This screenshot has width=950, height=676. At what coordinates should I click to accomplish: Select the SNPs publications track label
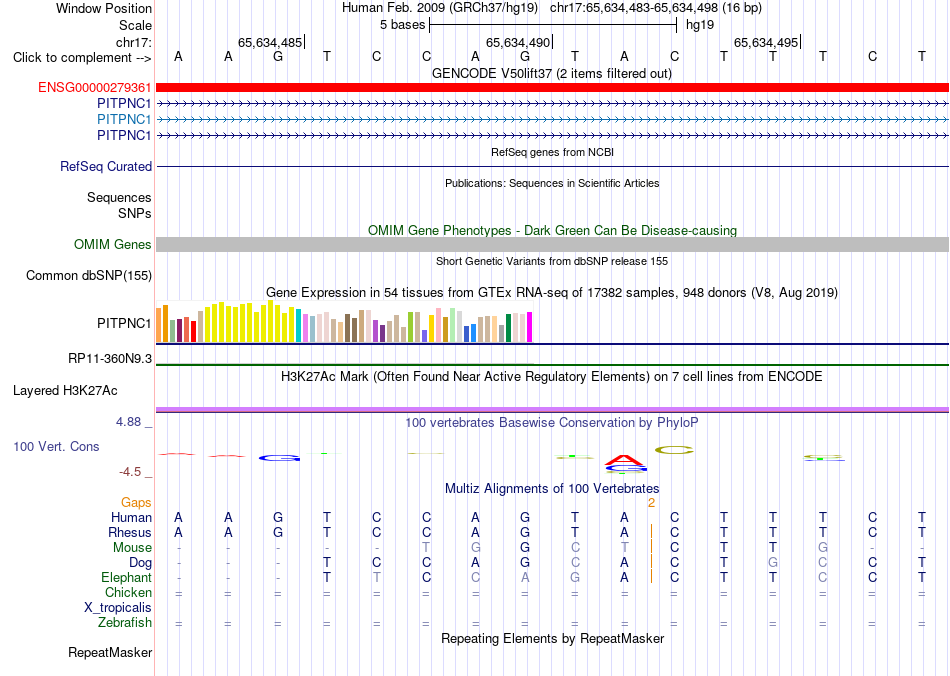pos(135,213)
